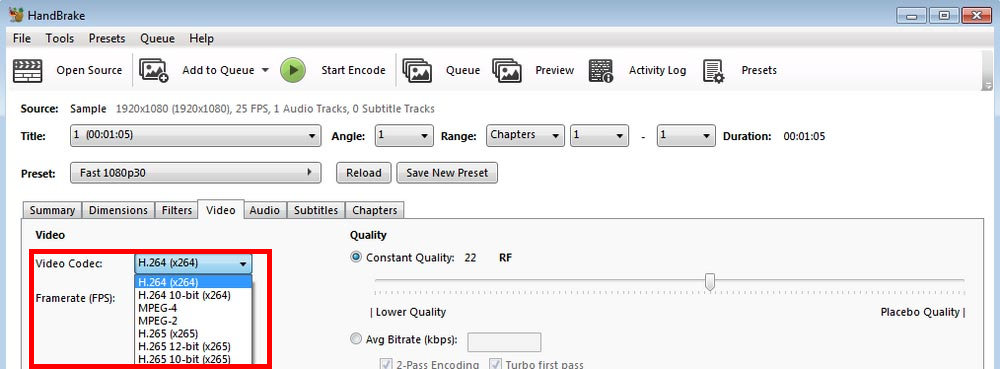Click the Constant Quality slider handle
Screen dimensions: 1000x369
[710, 281]
